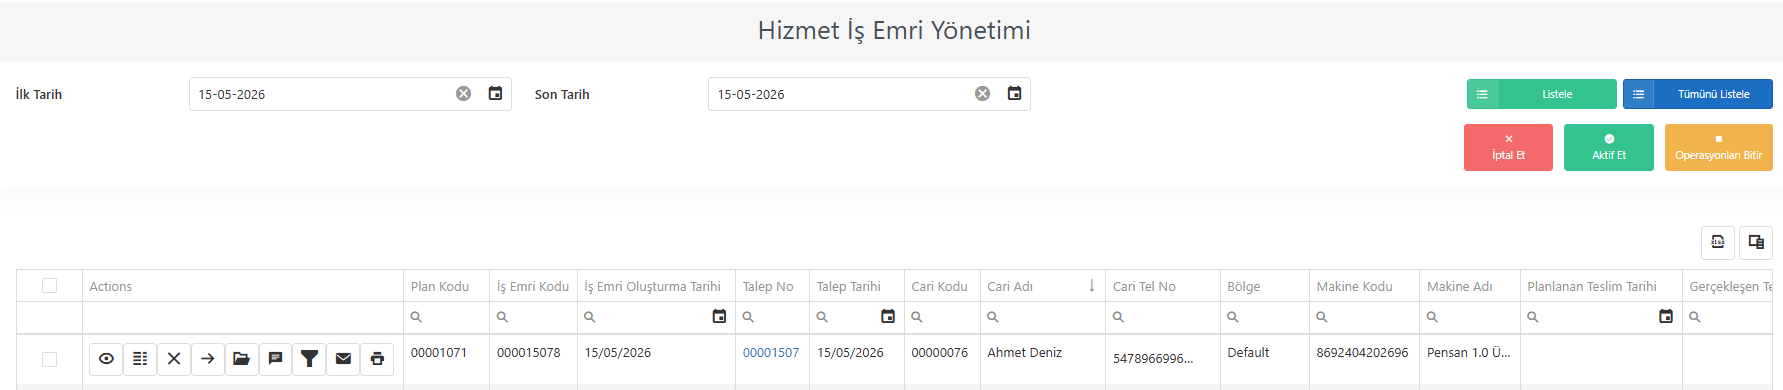Click the export to Excel icon above grid
Viewport: 1783px width, 390px height.
click(1718, 242)
